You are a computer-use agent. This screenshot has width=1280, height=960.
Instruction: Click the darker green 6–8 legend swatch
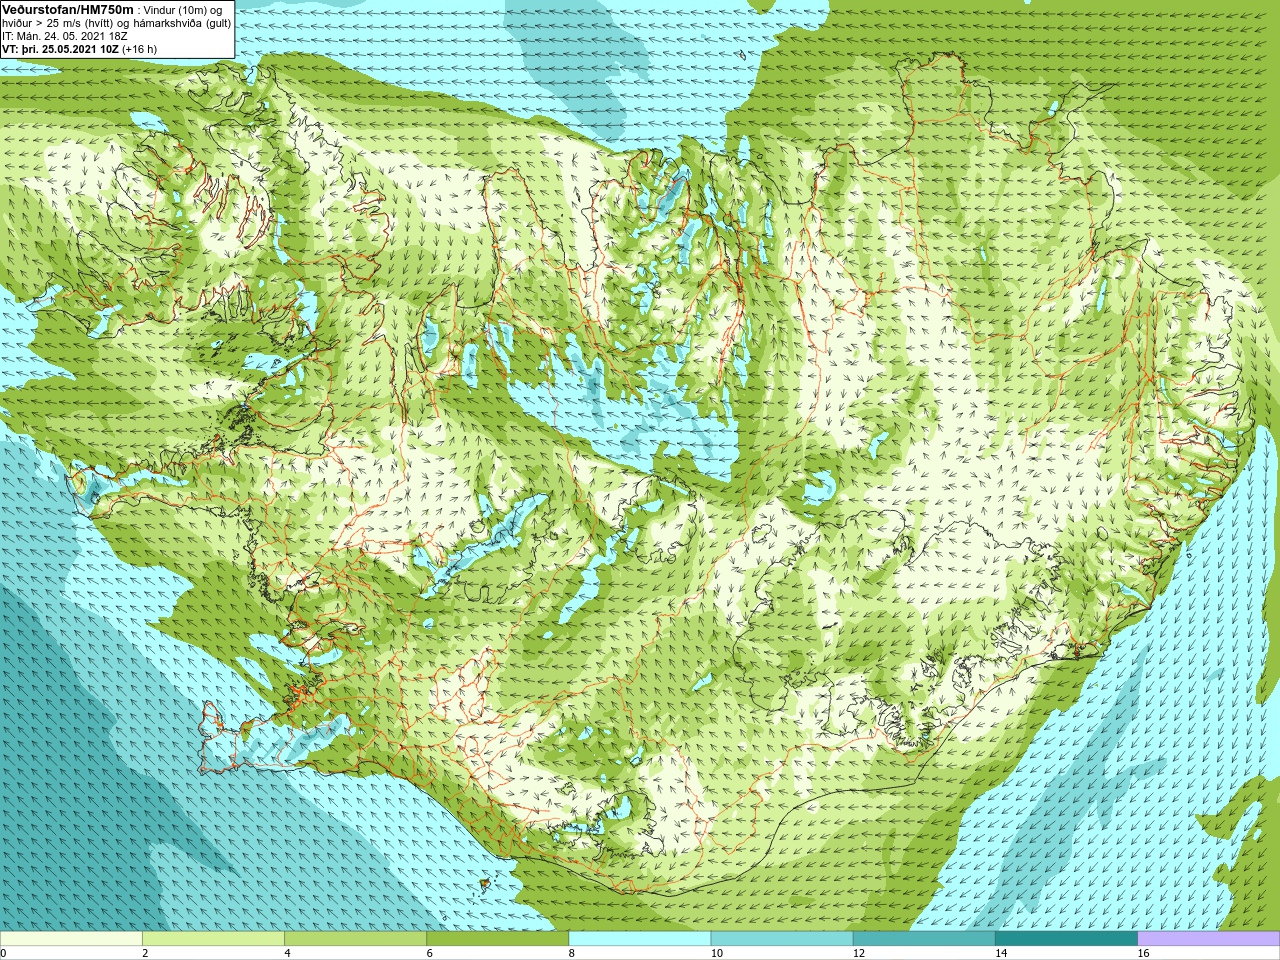coord(497,939)
